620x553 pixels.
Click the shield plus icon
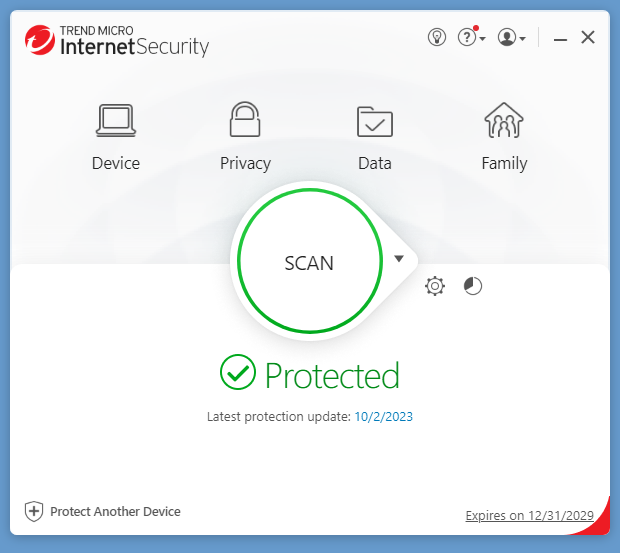click(34, 511)
